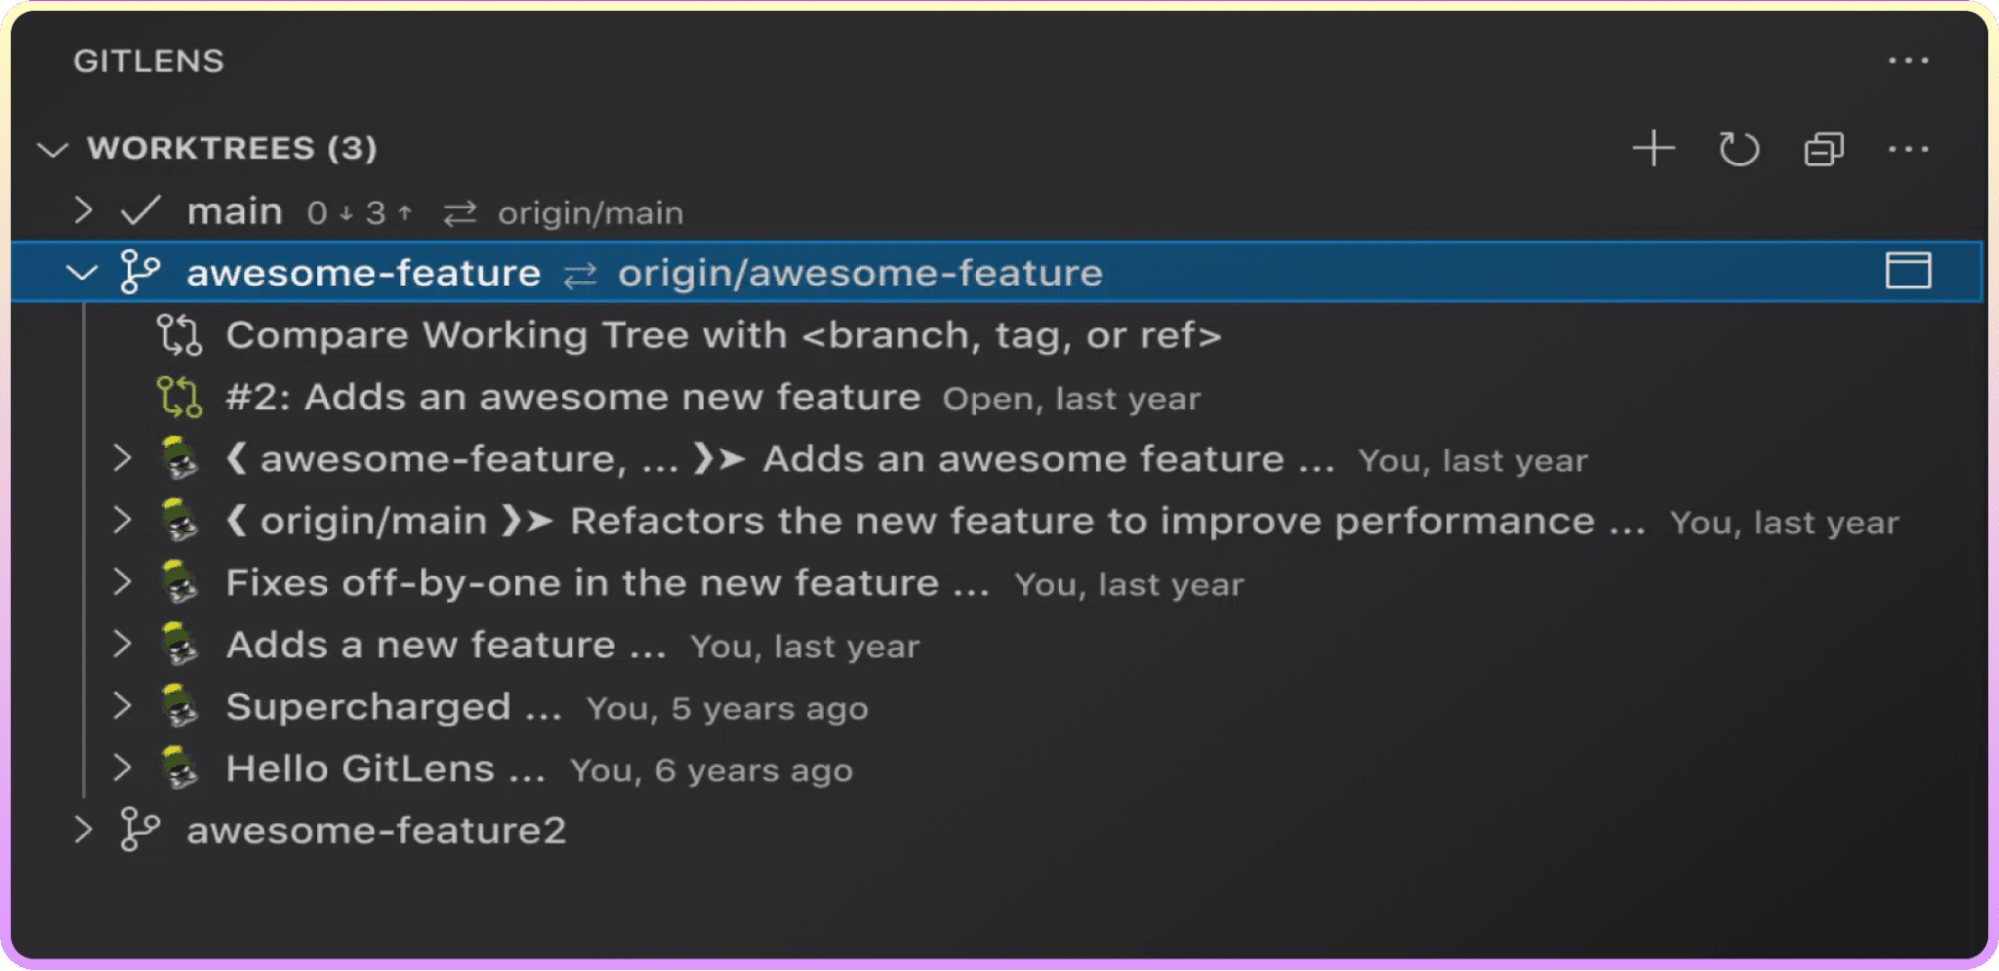Screen dimensions: 1999x971
Task: Expand the awesome-feature2 worktree
Action: (83, 830)
